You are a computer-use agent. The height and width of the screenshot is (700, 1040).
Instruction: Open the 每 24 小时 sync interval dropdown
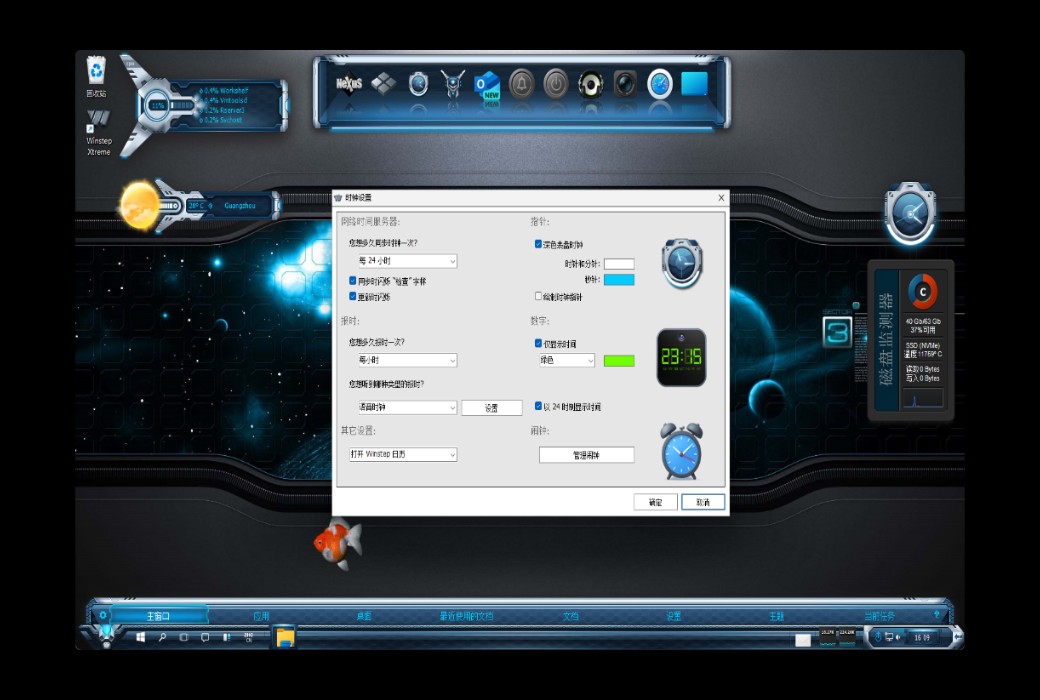click(407, 261)
